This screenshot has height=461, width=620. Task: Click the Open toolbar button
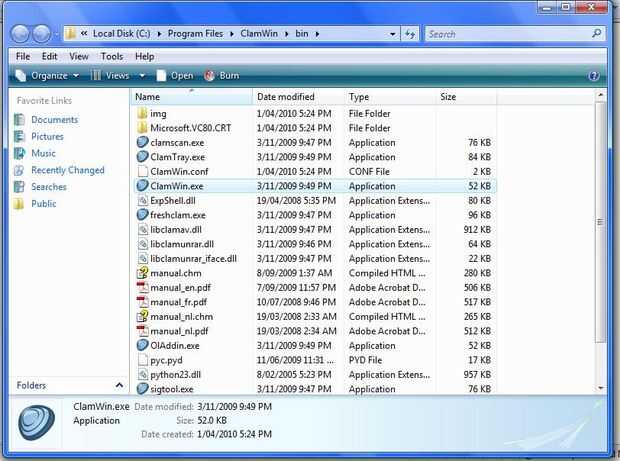click(x=175, y=76)
